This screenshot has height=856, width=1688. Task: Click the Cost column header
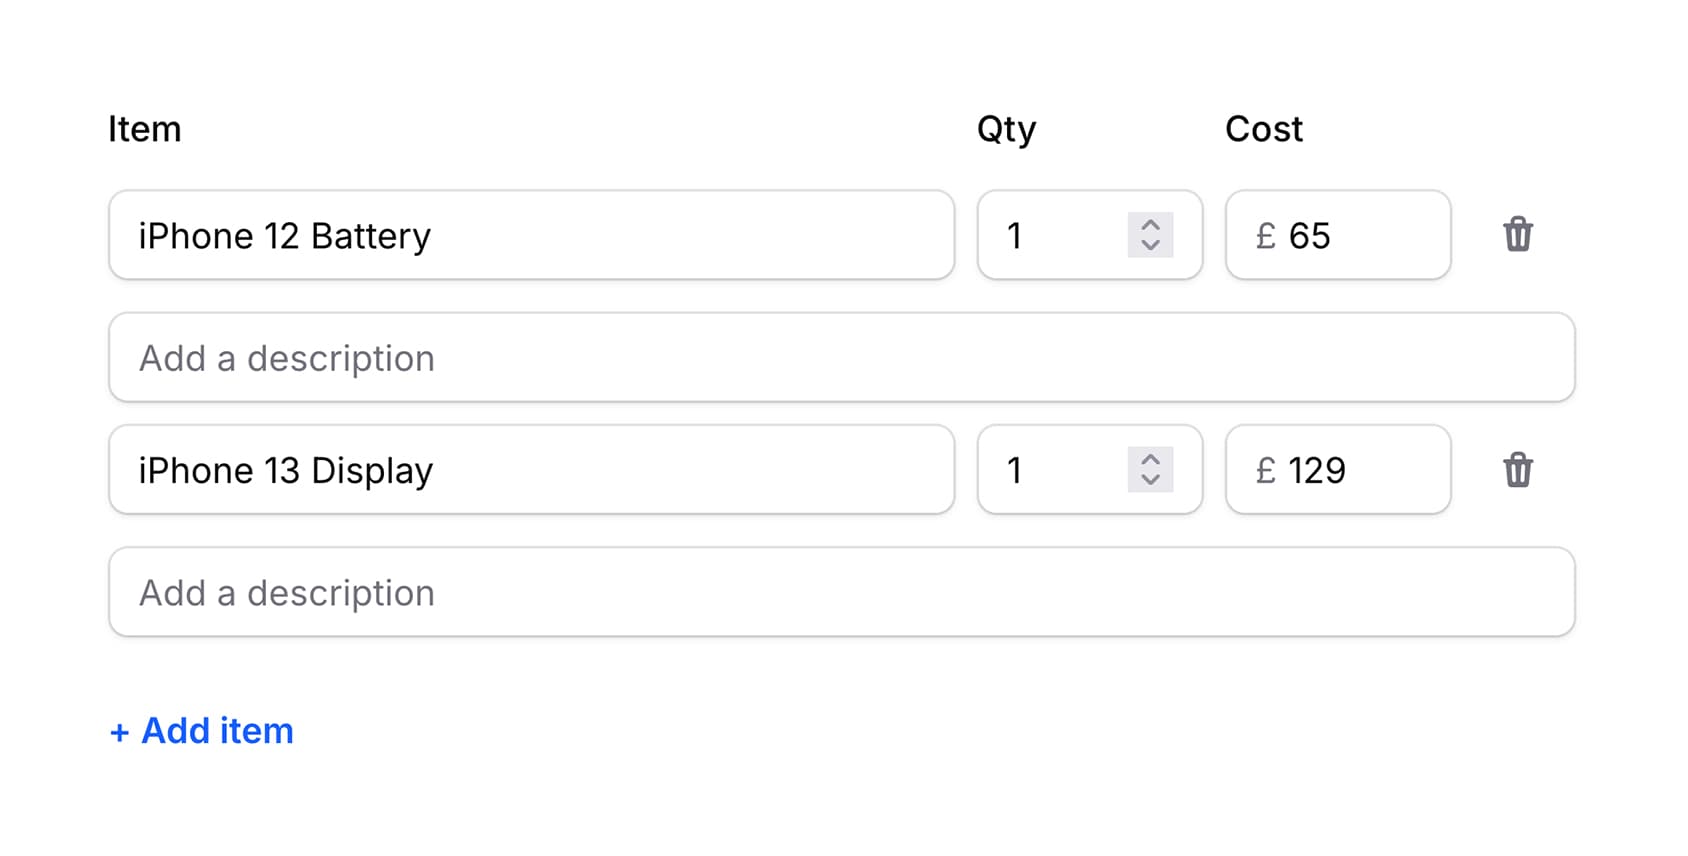click(1263, 129)
